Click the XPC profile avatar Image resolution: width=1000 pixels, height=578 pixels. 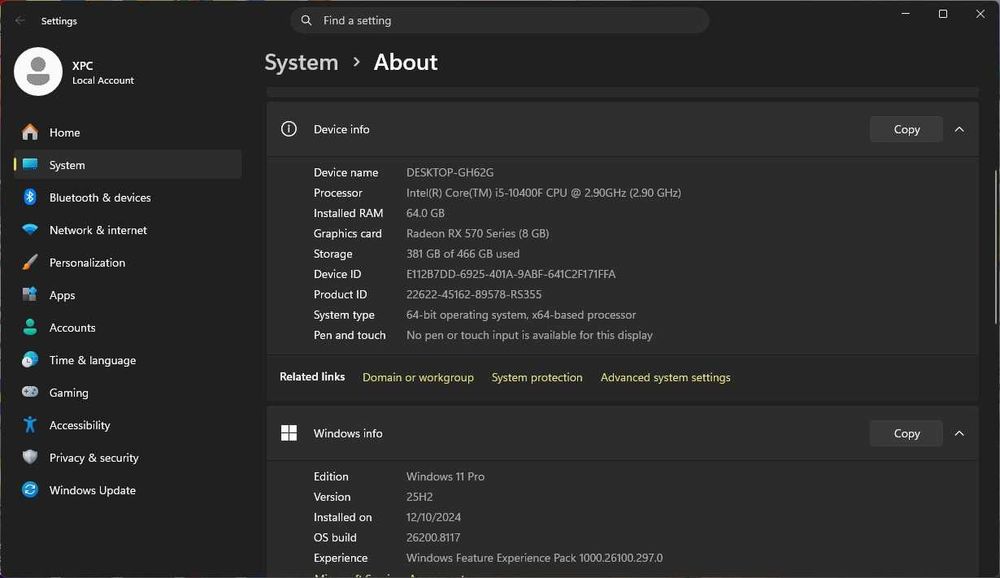(x=38, y=71)
